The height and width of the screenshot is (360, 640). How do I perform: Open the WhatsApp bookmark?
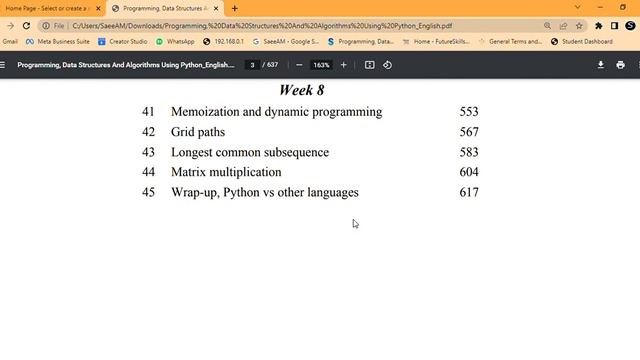175,41
